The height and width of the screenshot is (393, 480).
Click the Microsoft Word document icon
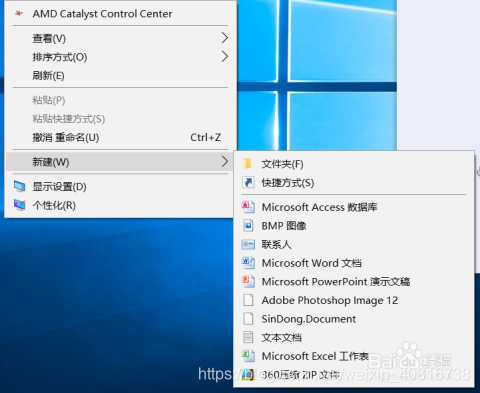(248, 263)
